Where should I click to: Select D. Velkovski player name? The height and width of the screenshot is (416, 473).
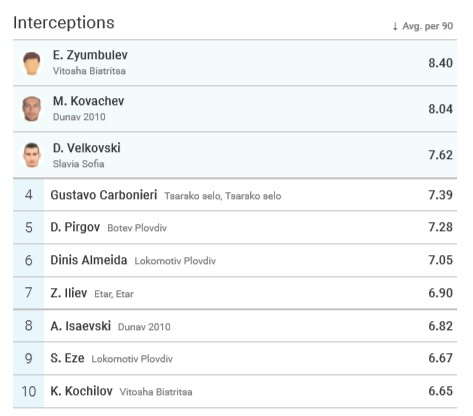(87, 148)
